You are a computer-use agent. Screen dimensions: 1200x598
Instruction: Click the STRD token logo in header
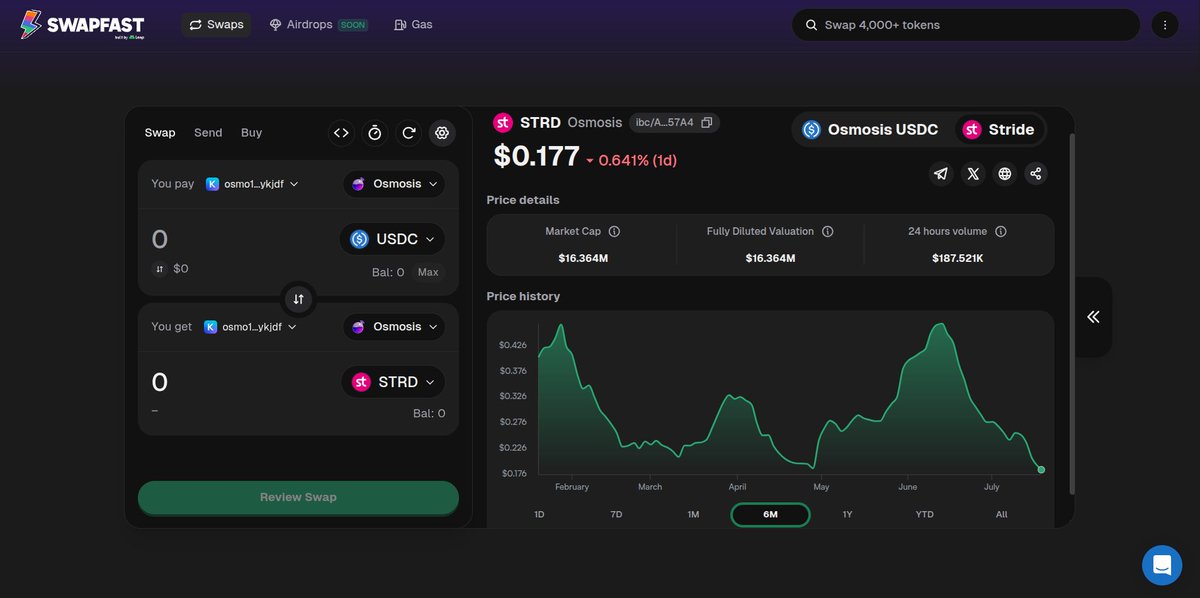coord(503,123)
